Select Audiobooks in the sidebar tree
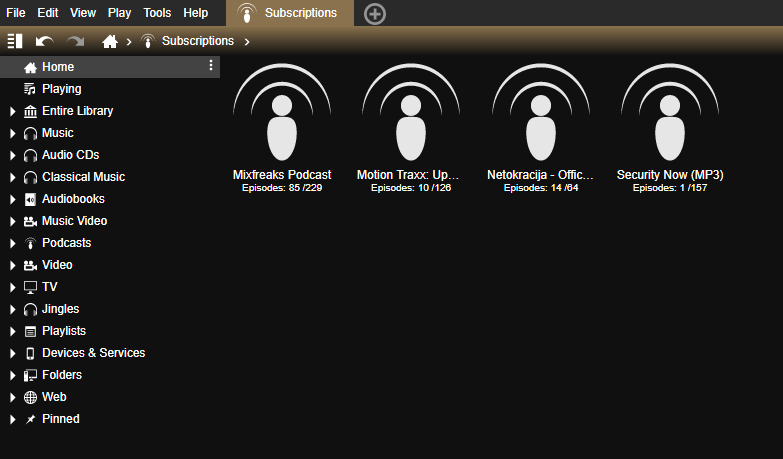783x459 pixels. [73, 199]
